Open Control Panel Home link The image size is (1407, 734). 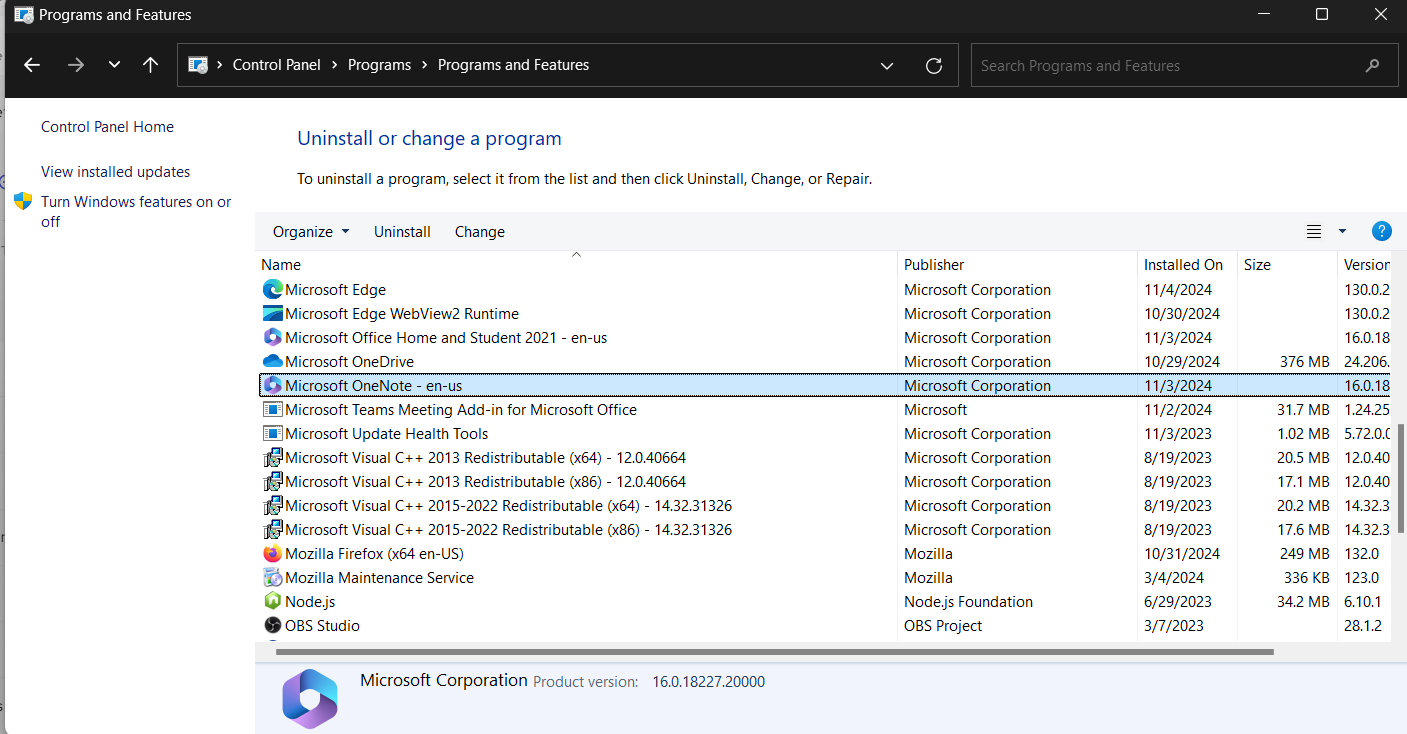(x=107, y=127)
